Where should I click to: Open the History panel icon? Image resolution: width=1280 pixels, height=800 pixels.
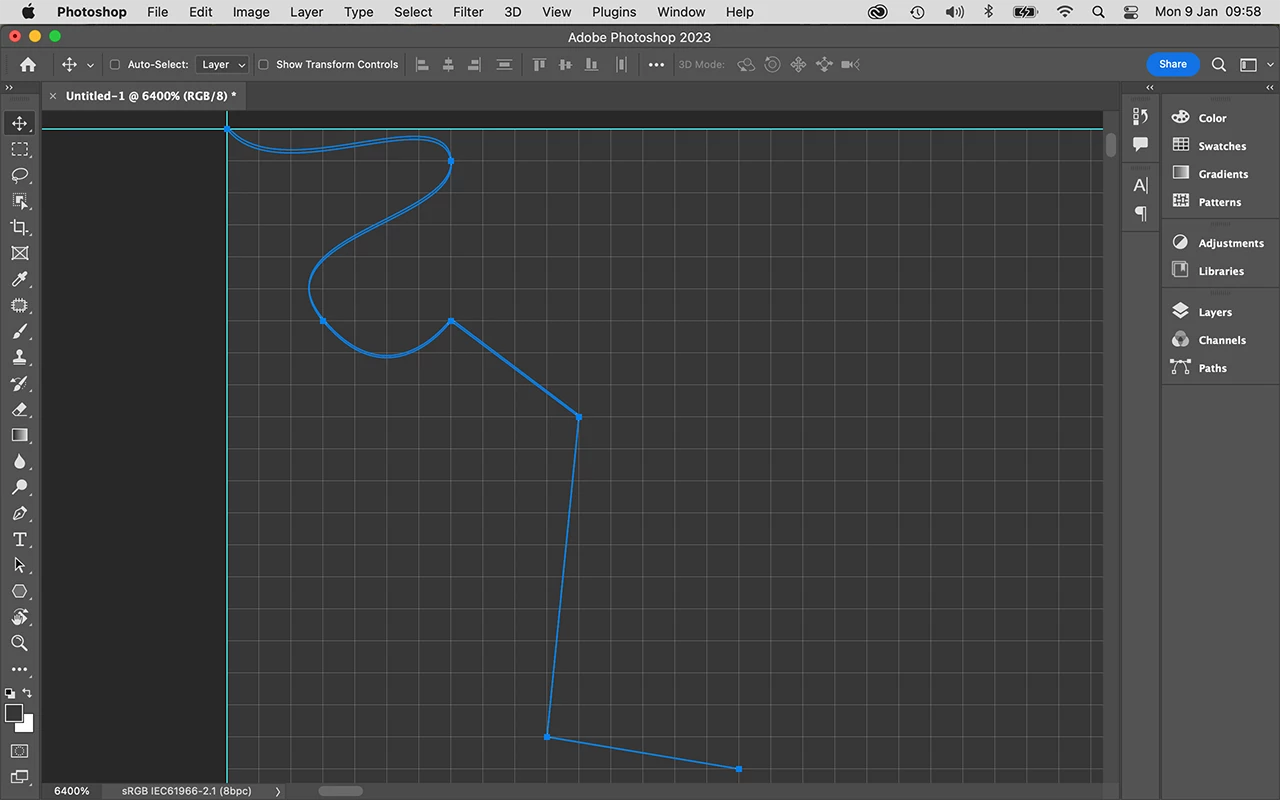tap(1140, 117)
